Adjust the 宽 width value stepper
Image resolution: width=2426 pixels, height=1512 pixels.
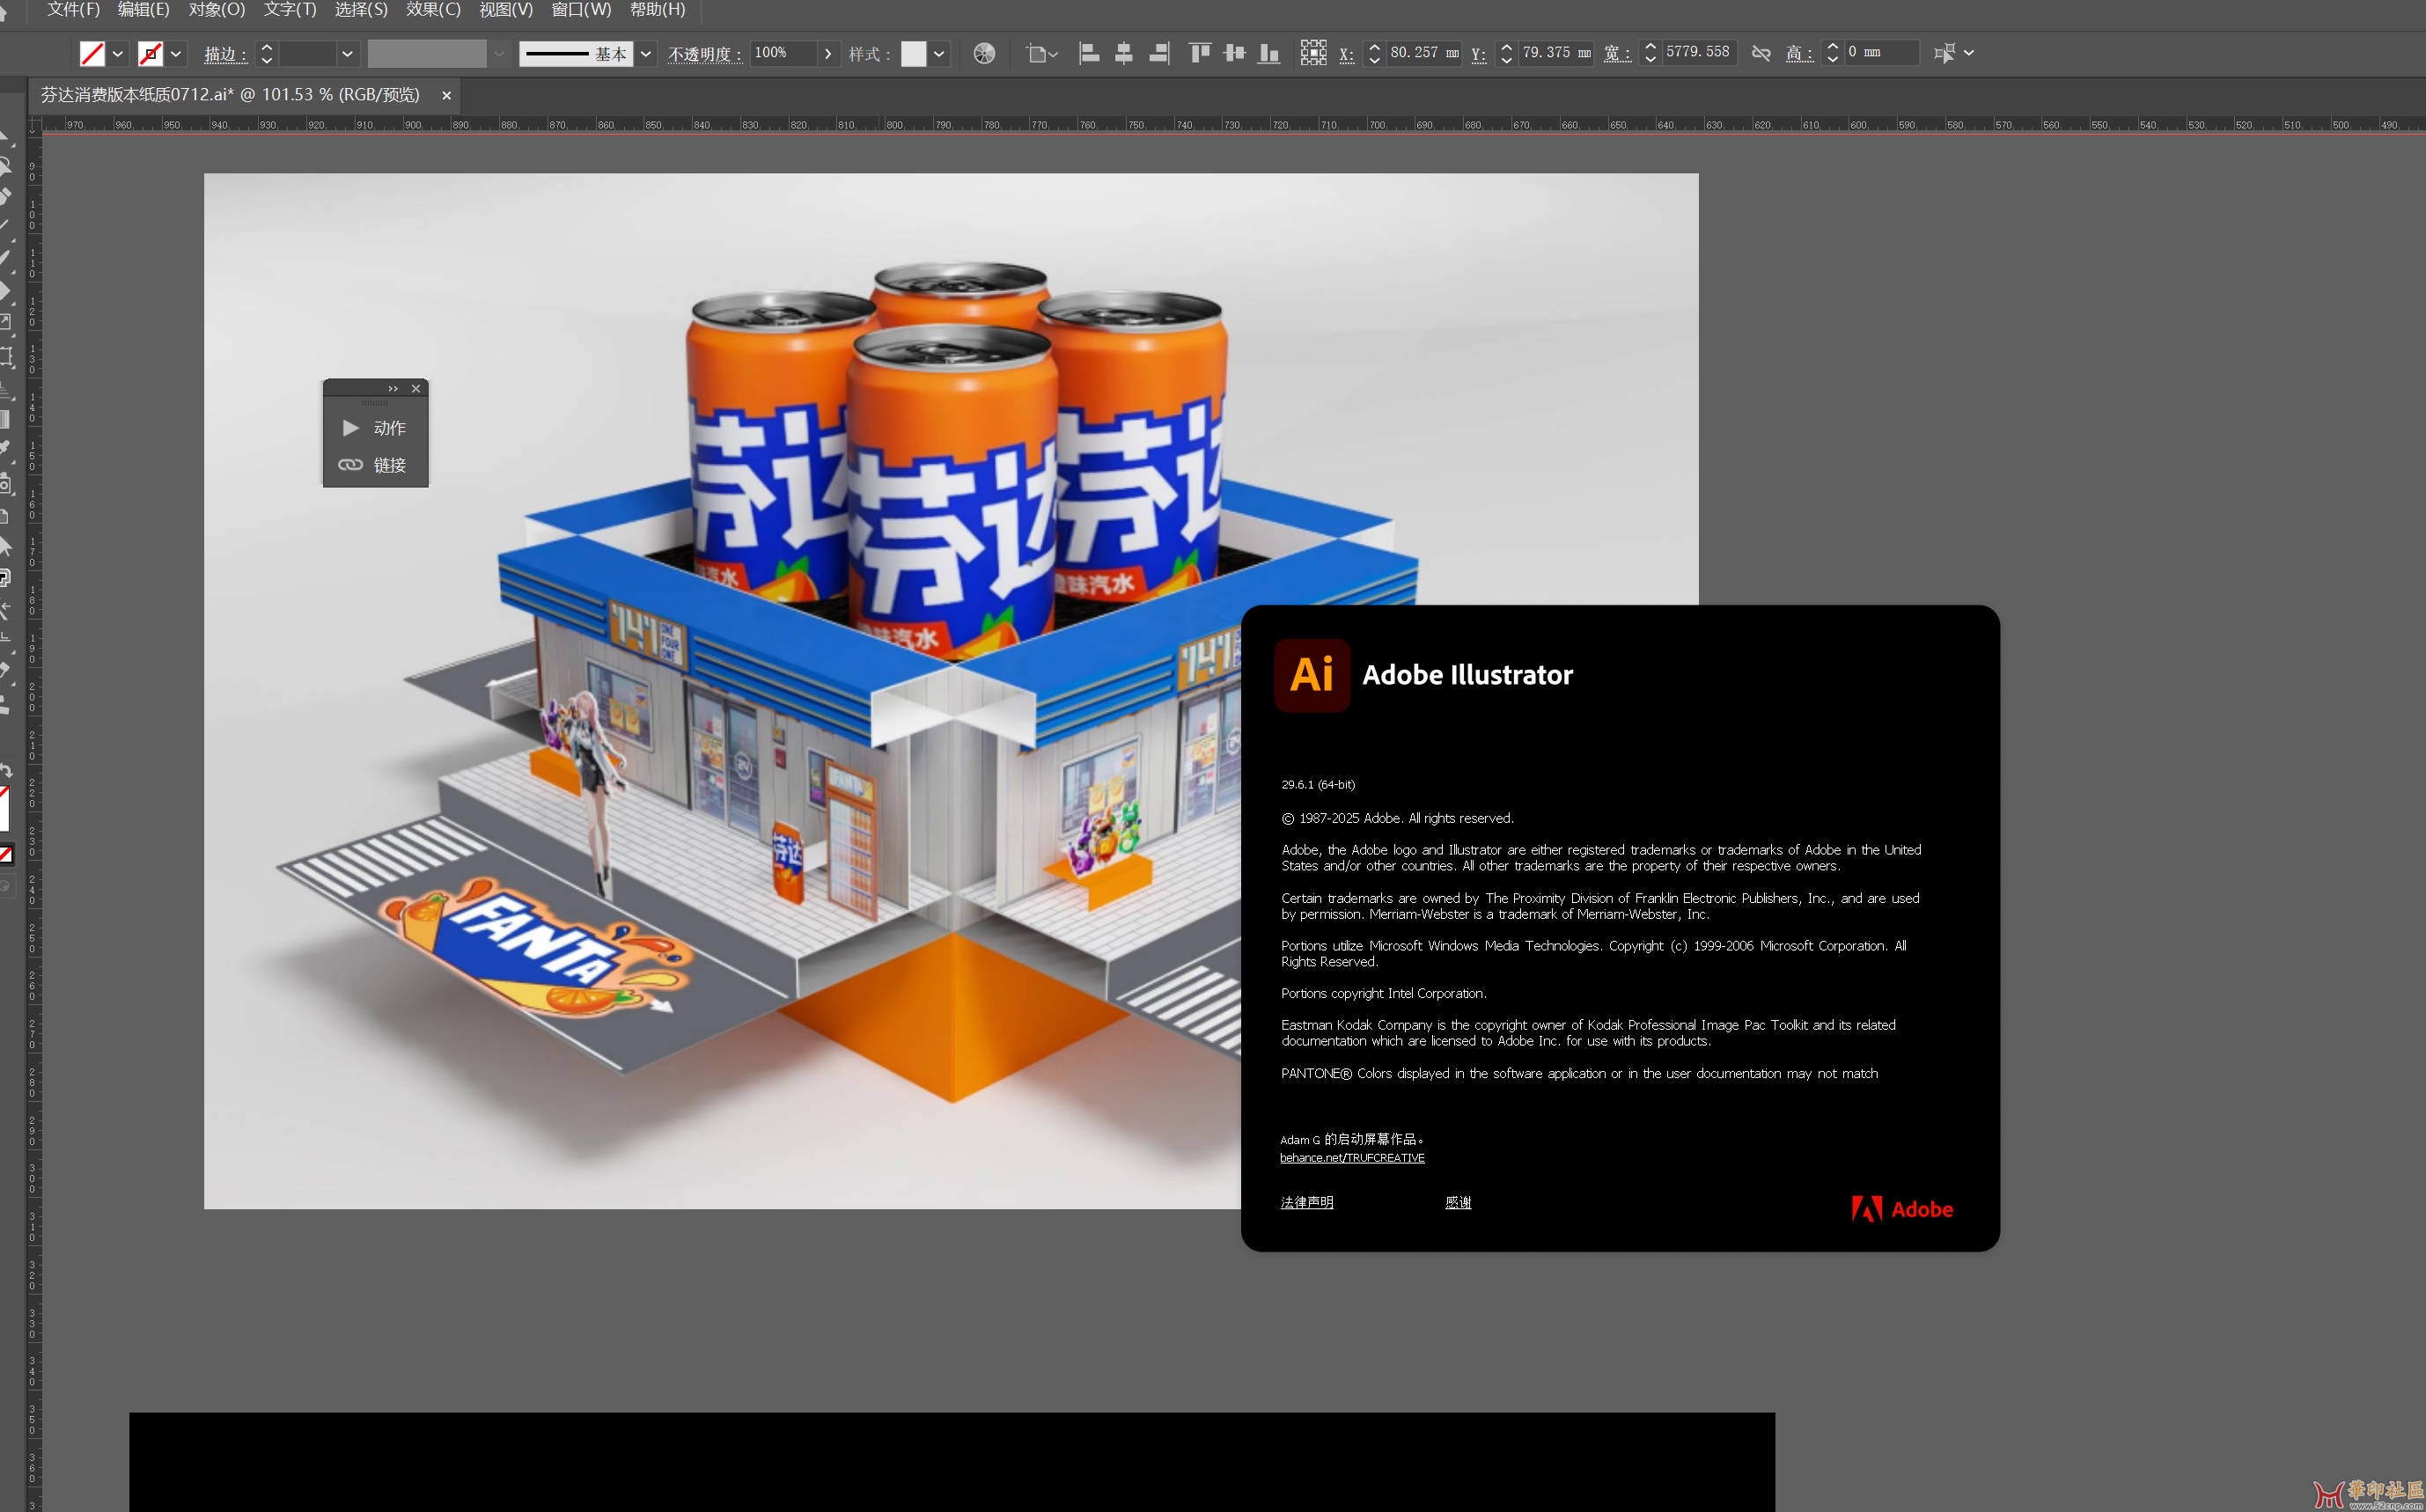1650,53
